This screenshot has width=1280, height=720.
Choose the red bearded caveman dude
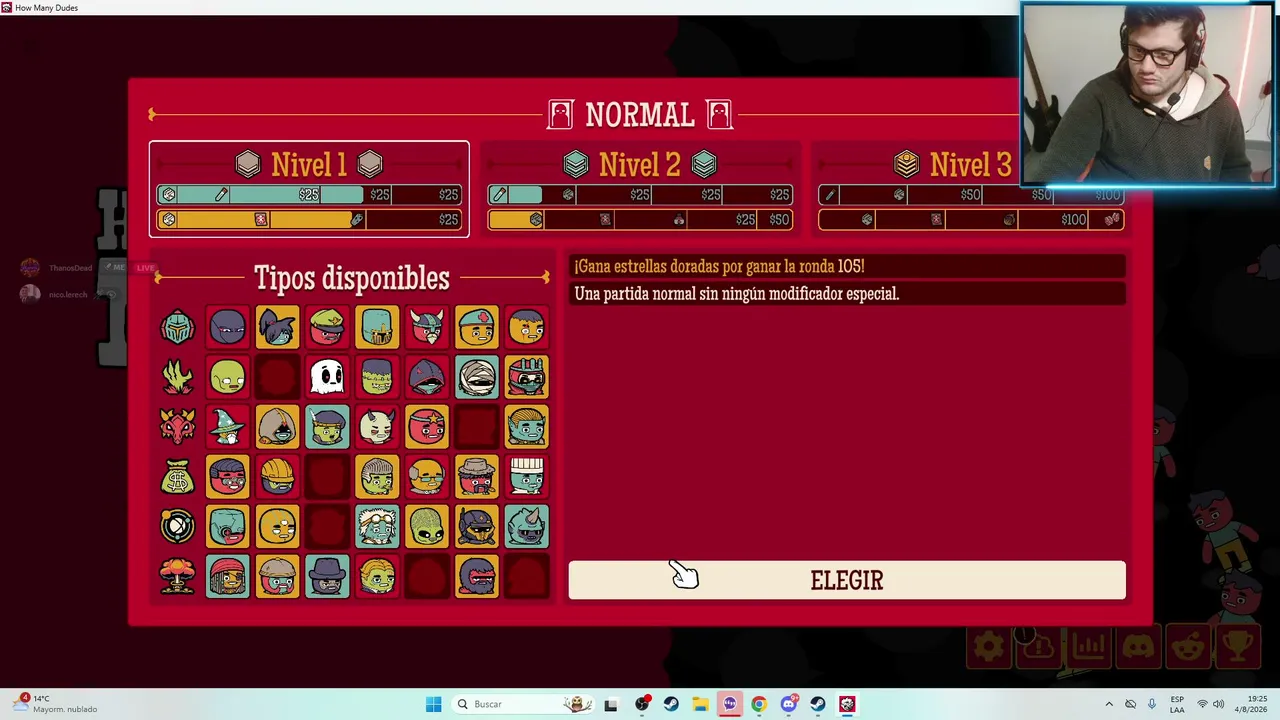coord(477,577)
